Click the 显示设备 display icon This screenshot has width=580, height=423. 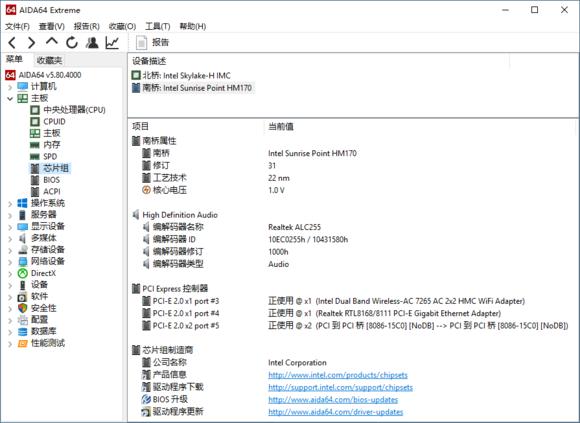(x=23, y=226)
